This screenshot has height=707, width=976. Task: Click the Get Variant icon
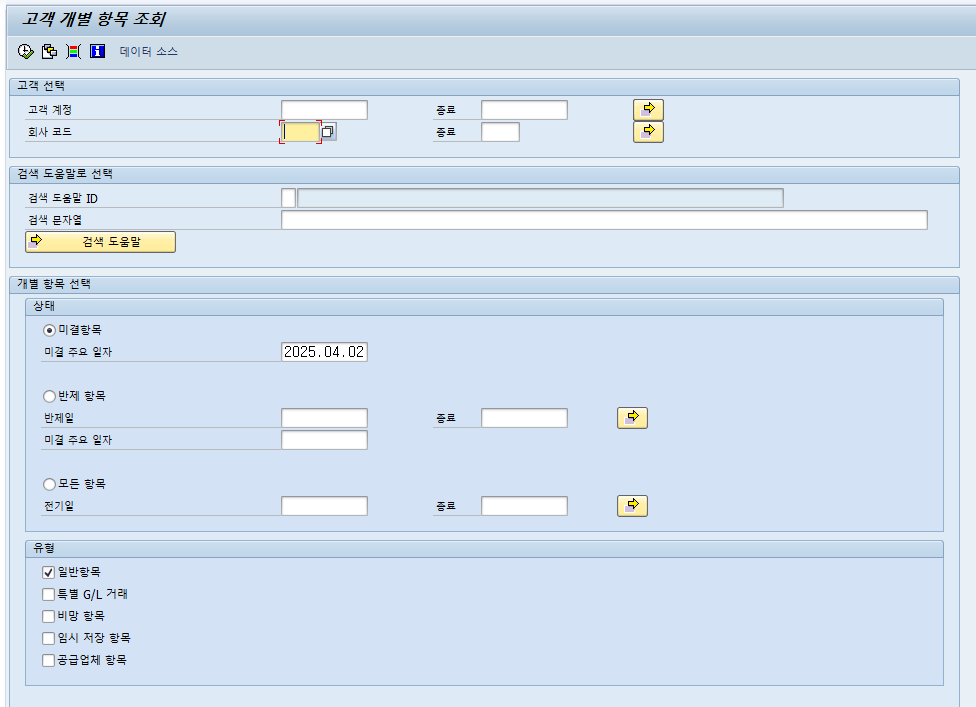coord(49,52)
